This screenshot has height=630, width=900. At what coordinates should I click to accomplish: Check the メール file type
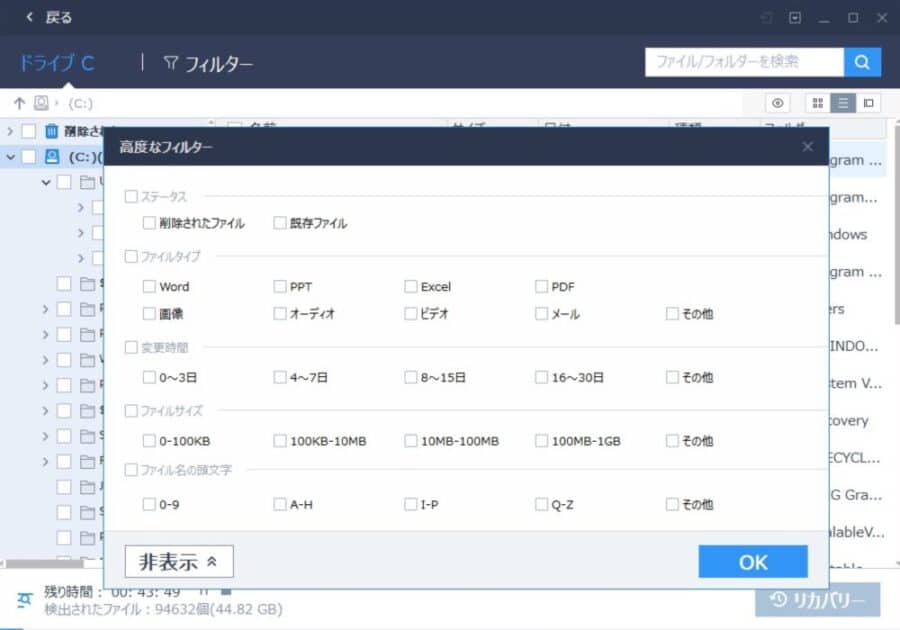tap(541, 313)
